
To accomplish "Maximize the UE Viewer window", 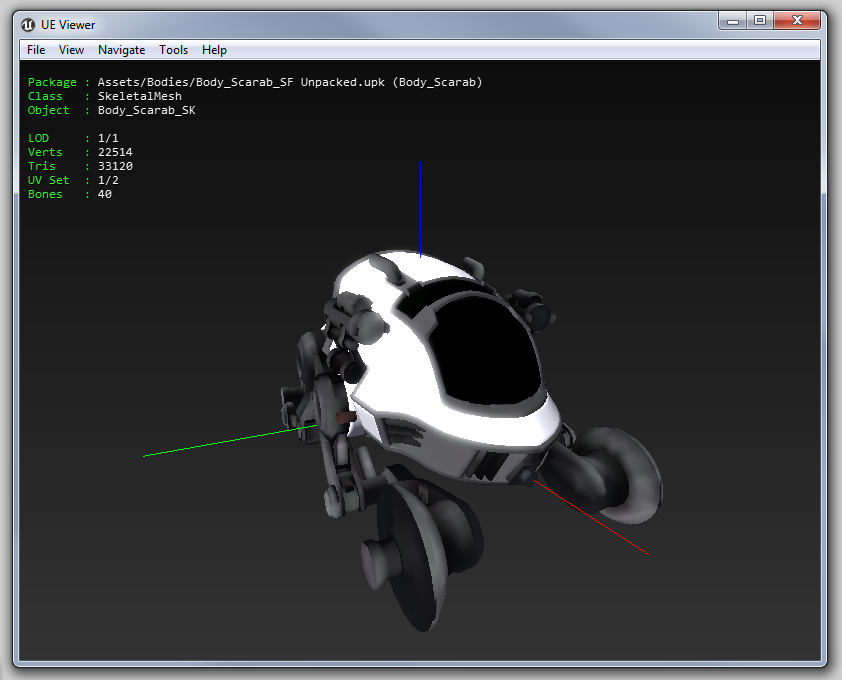I will (x=761, y=20).
